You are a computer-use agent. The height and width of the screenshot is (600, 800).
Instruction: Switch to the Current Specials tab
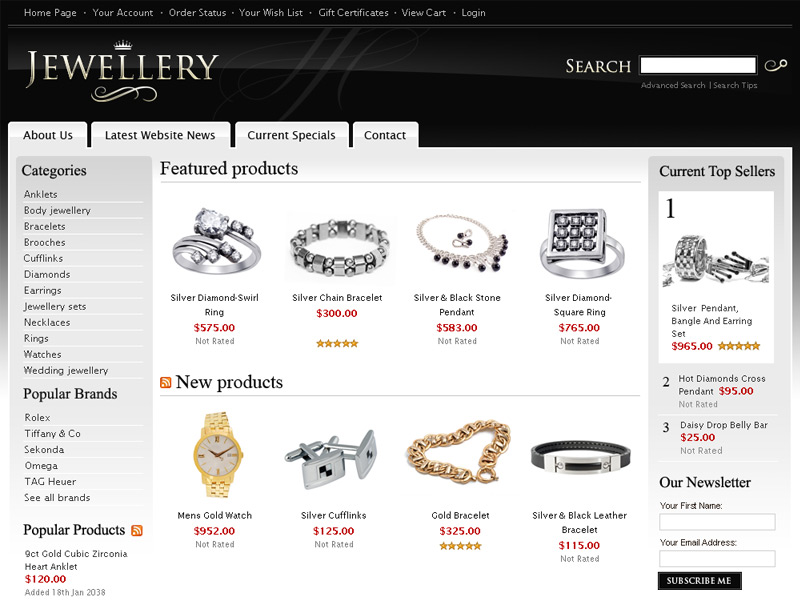pos(291,135)
